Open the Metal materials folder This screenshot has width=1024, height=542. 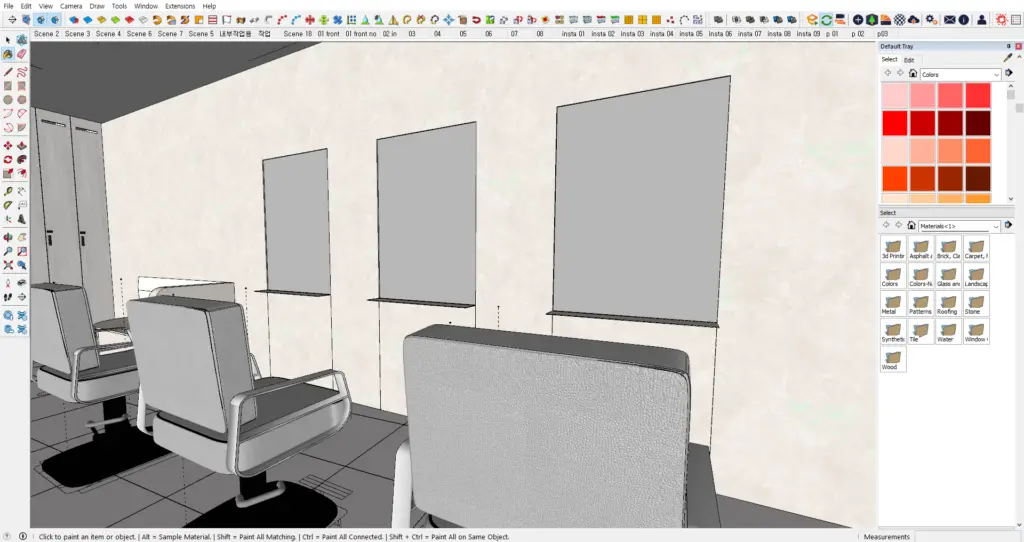(x=893, y=304)
